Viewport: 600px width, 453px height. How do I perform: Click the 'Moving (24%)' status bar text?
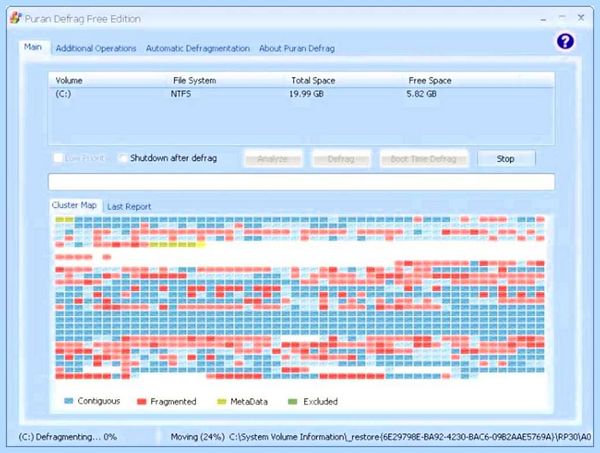point(197,437)
